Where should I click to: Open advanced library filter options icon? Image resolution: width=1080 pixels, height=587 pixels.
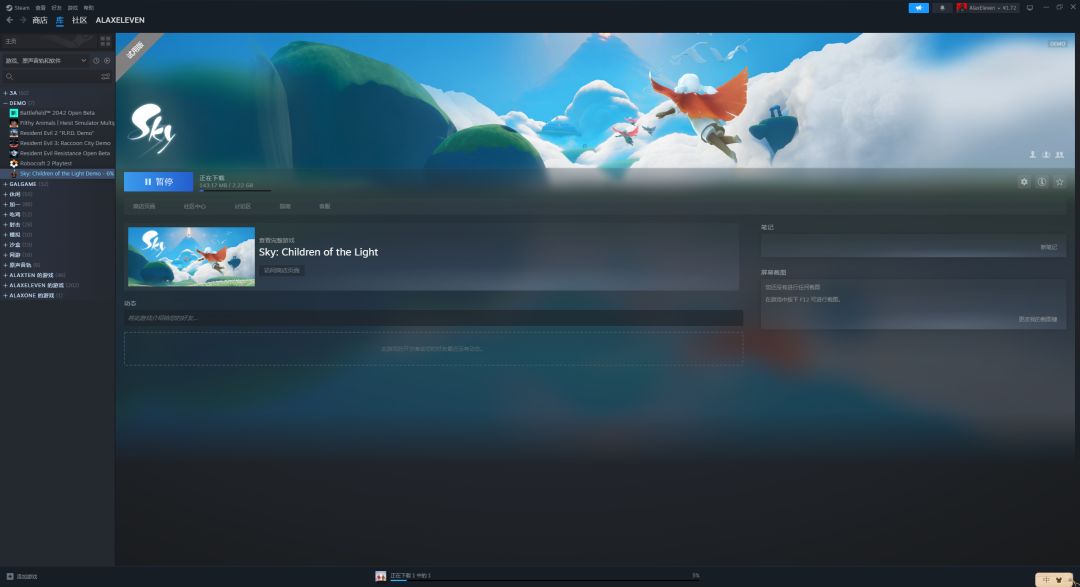point(105,76)
